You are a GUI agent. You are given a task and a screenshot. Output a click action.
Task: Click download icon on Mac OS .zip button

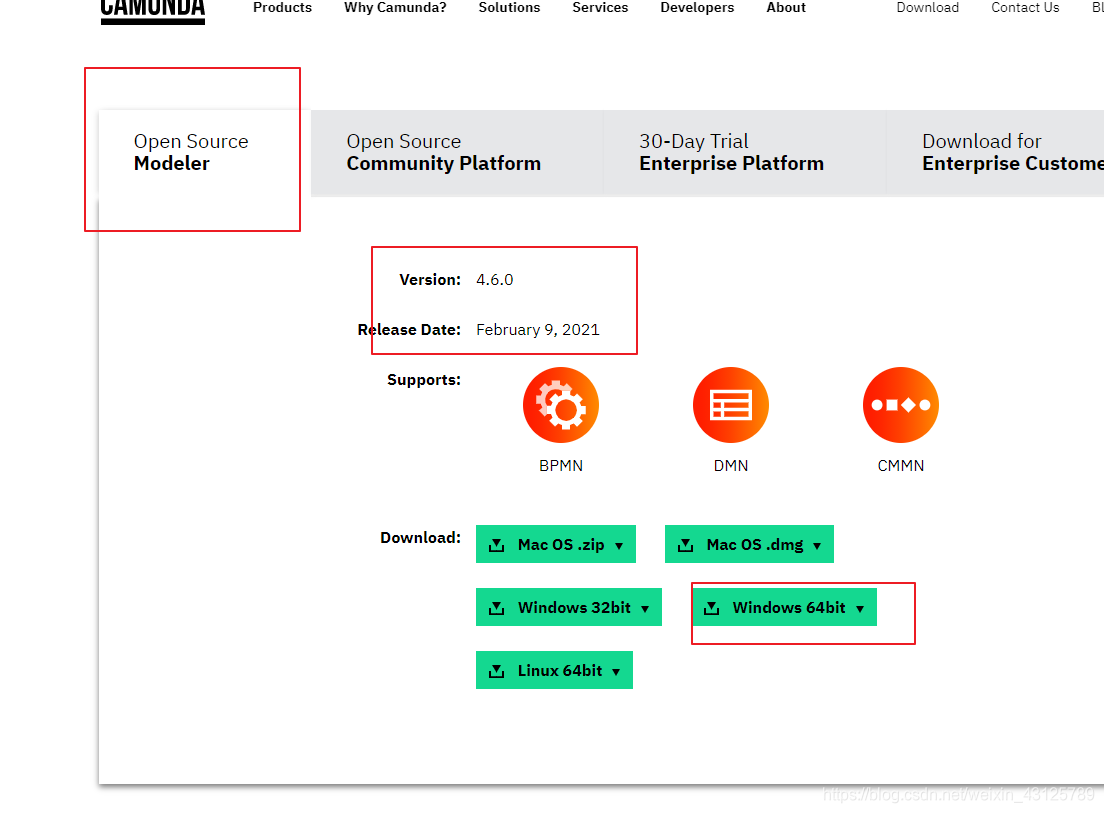pyautogui.click(x=496, y=545)
